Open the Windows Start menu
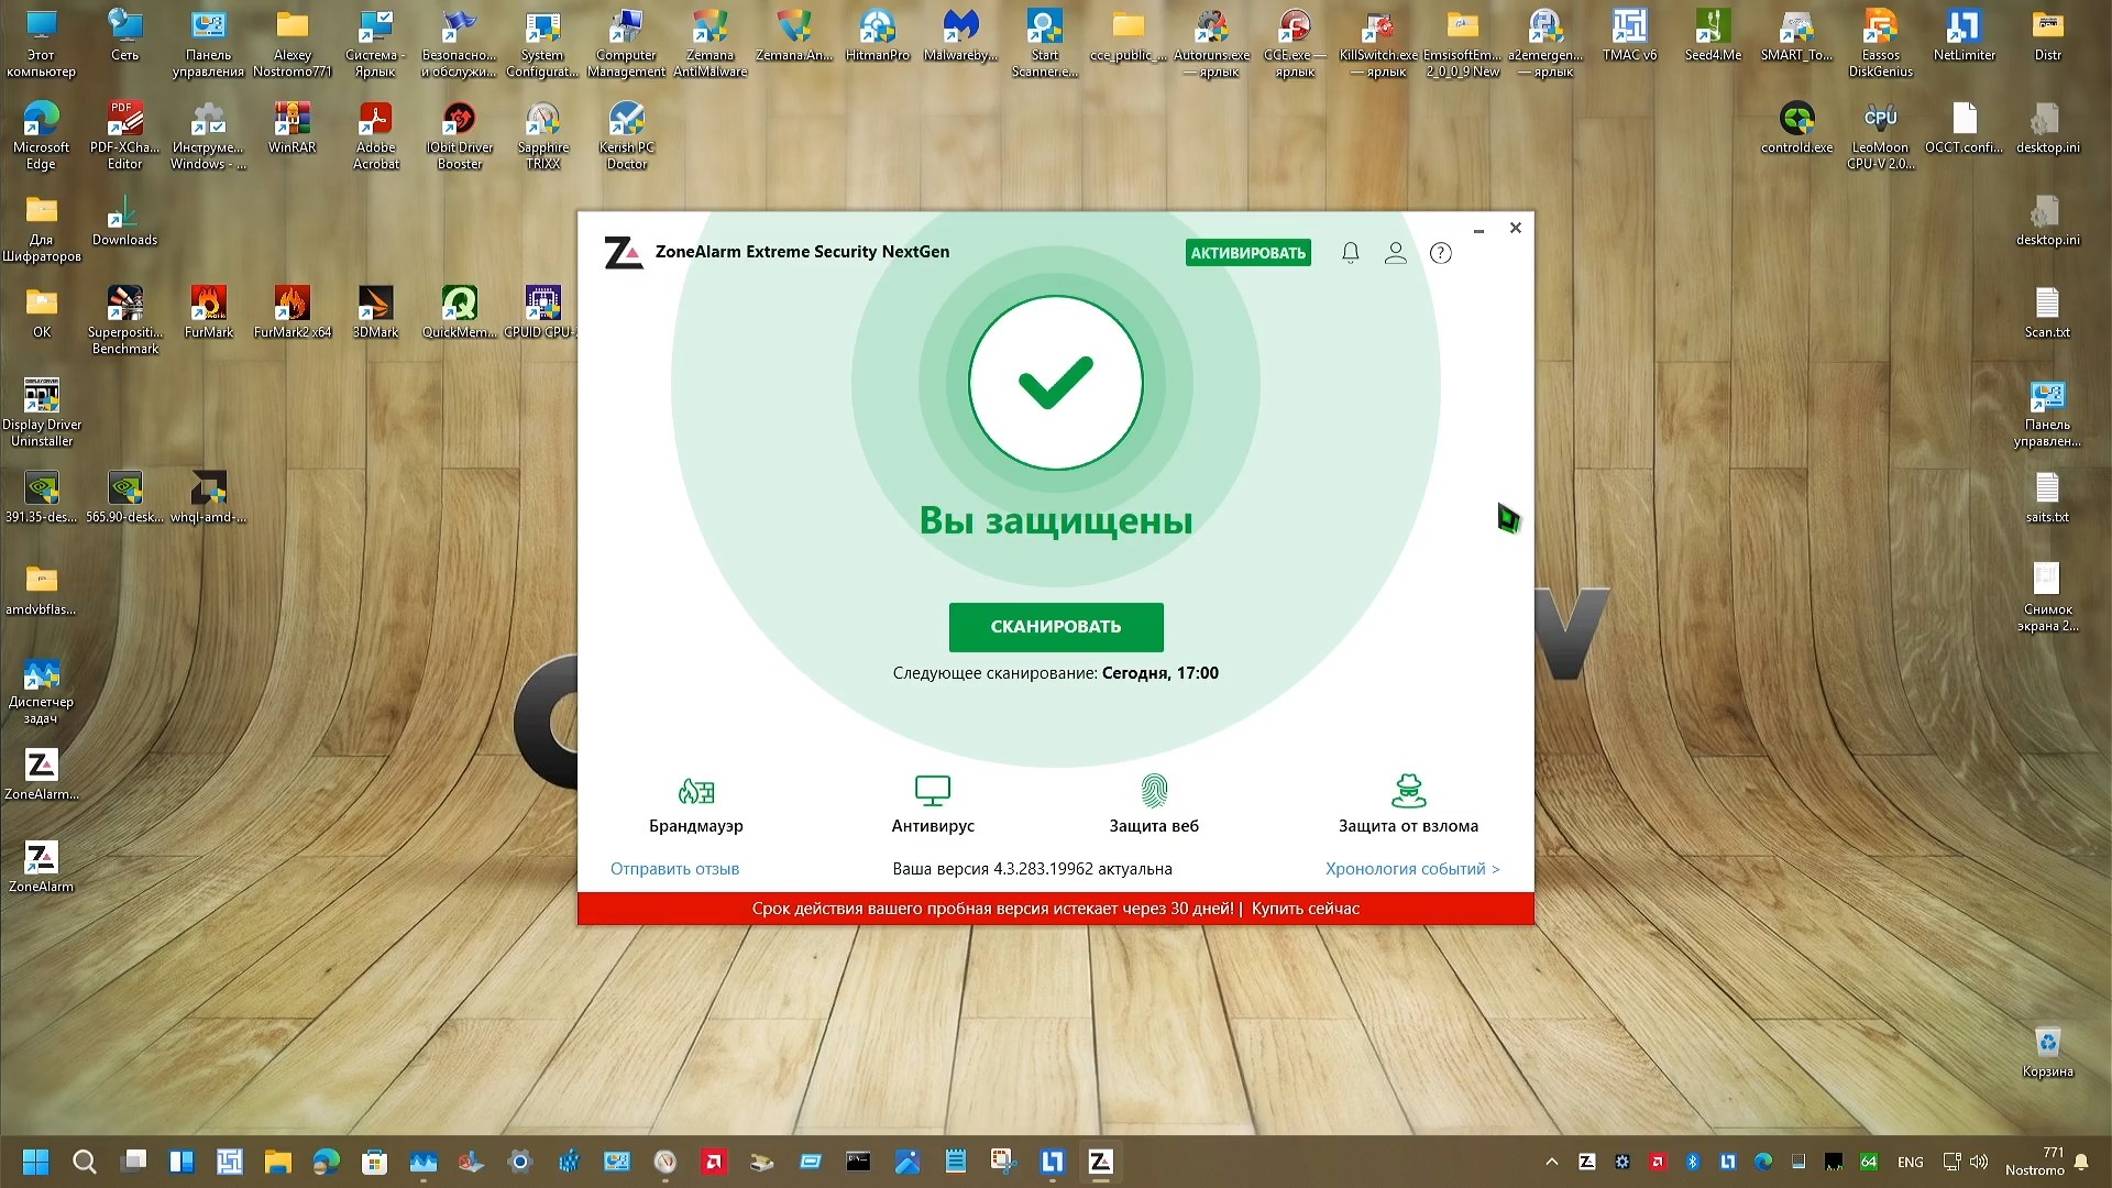The width and height of the screenshot is (2112, 1188). pos(35,1161)
